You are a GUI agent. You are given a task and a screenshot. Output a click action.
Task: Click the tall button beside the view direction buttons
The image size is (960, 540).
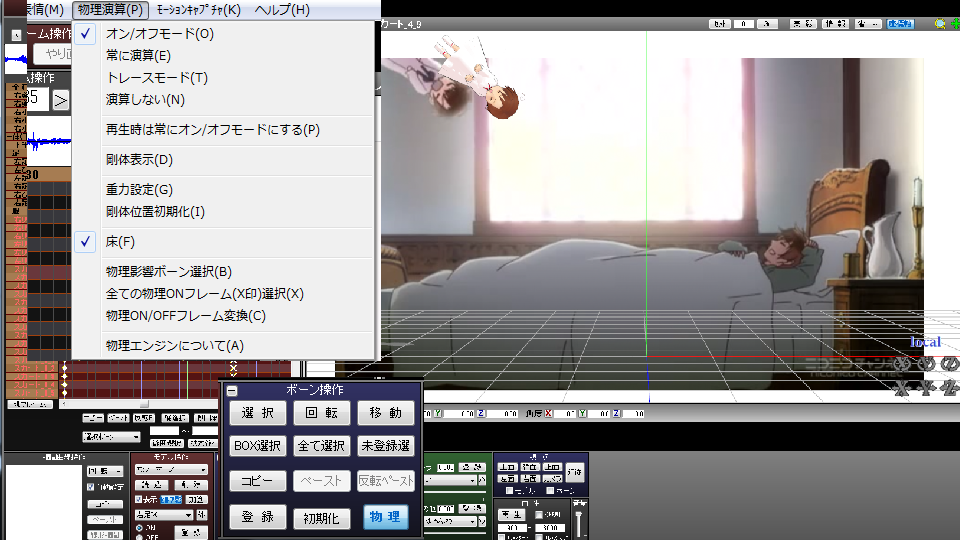tap(574, 472)
